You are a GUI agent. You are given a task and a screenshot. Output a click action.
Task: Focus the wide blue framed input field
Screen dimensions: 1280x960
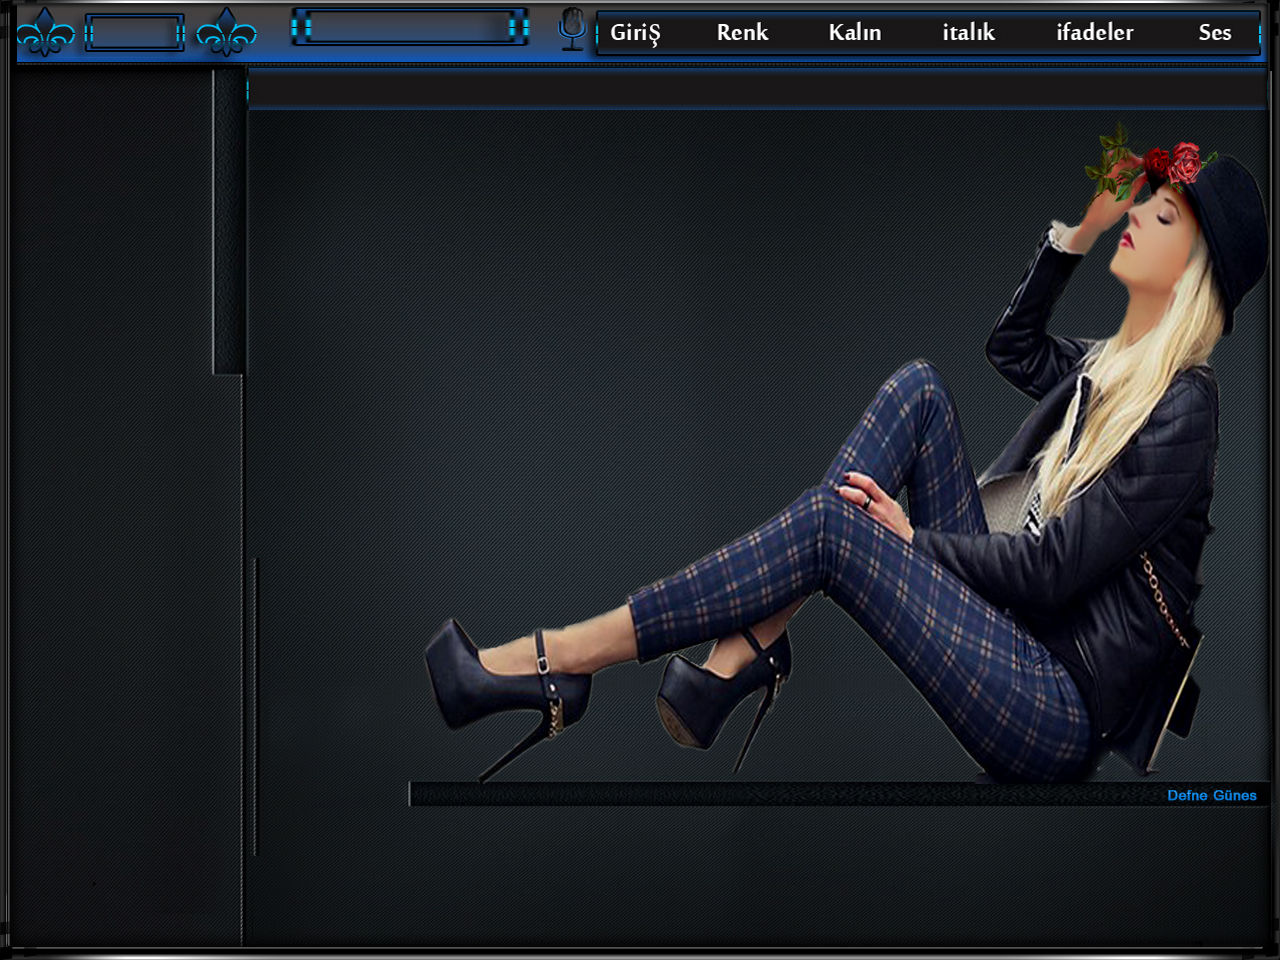click(409, 28)
